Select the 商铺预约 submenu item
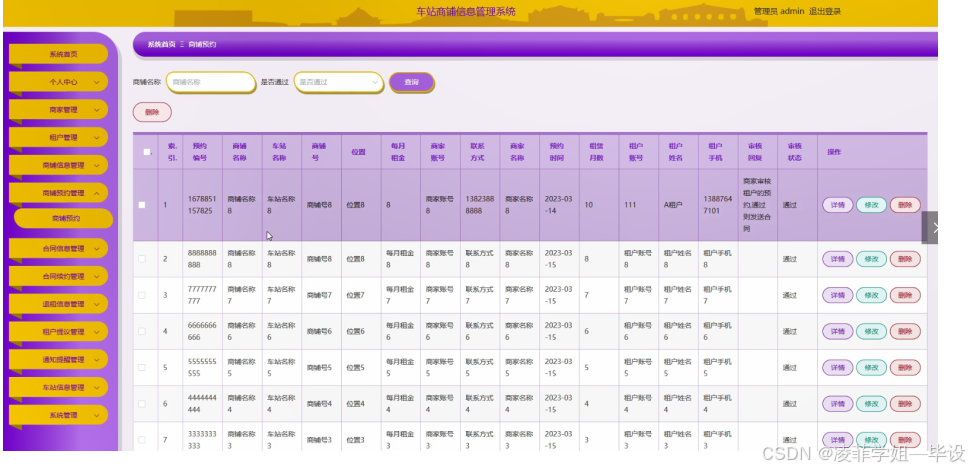This screenshot has width=969, height=471. coord(64,218)
